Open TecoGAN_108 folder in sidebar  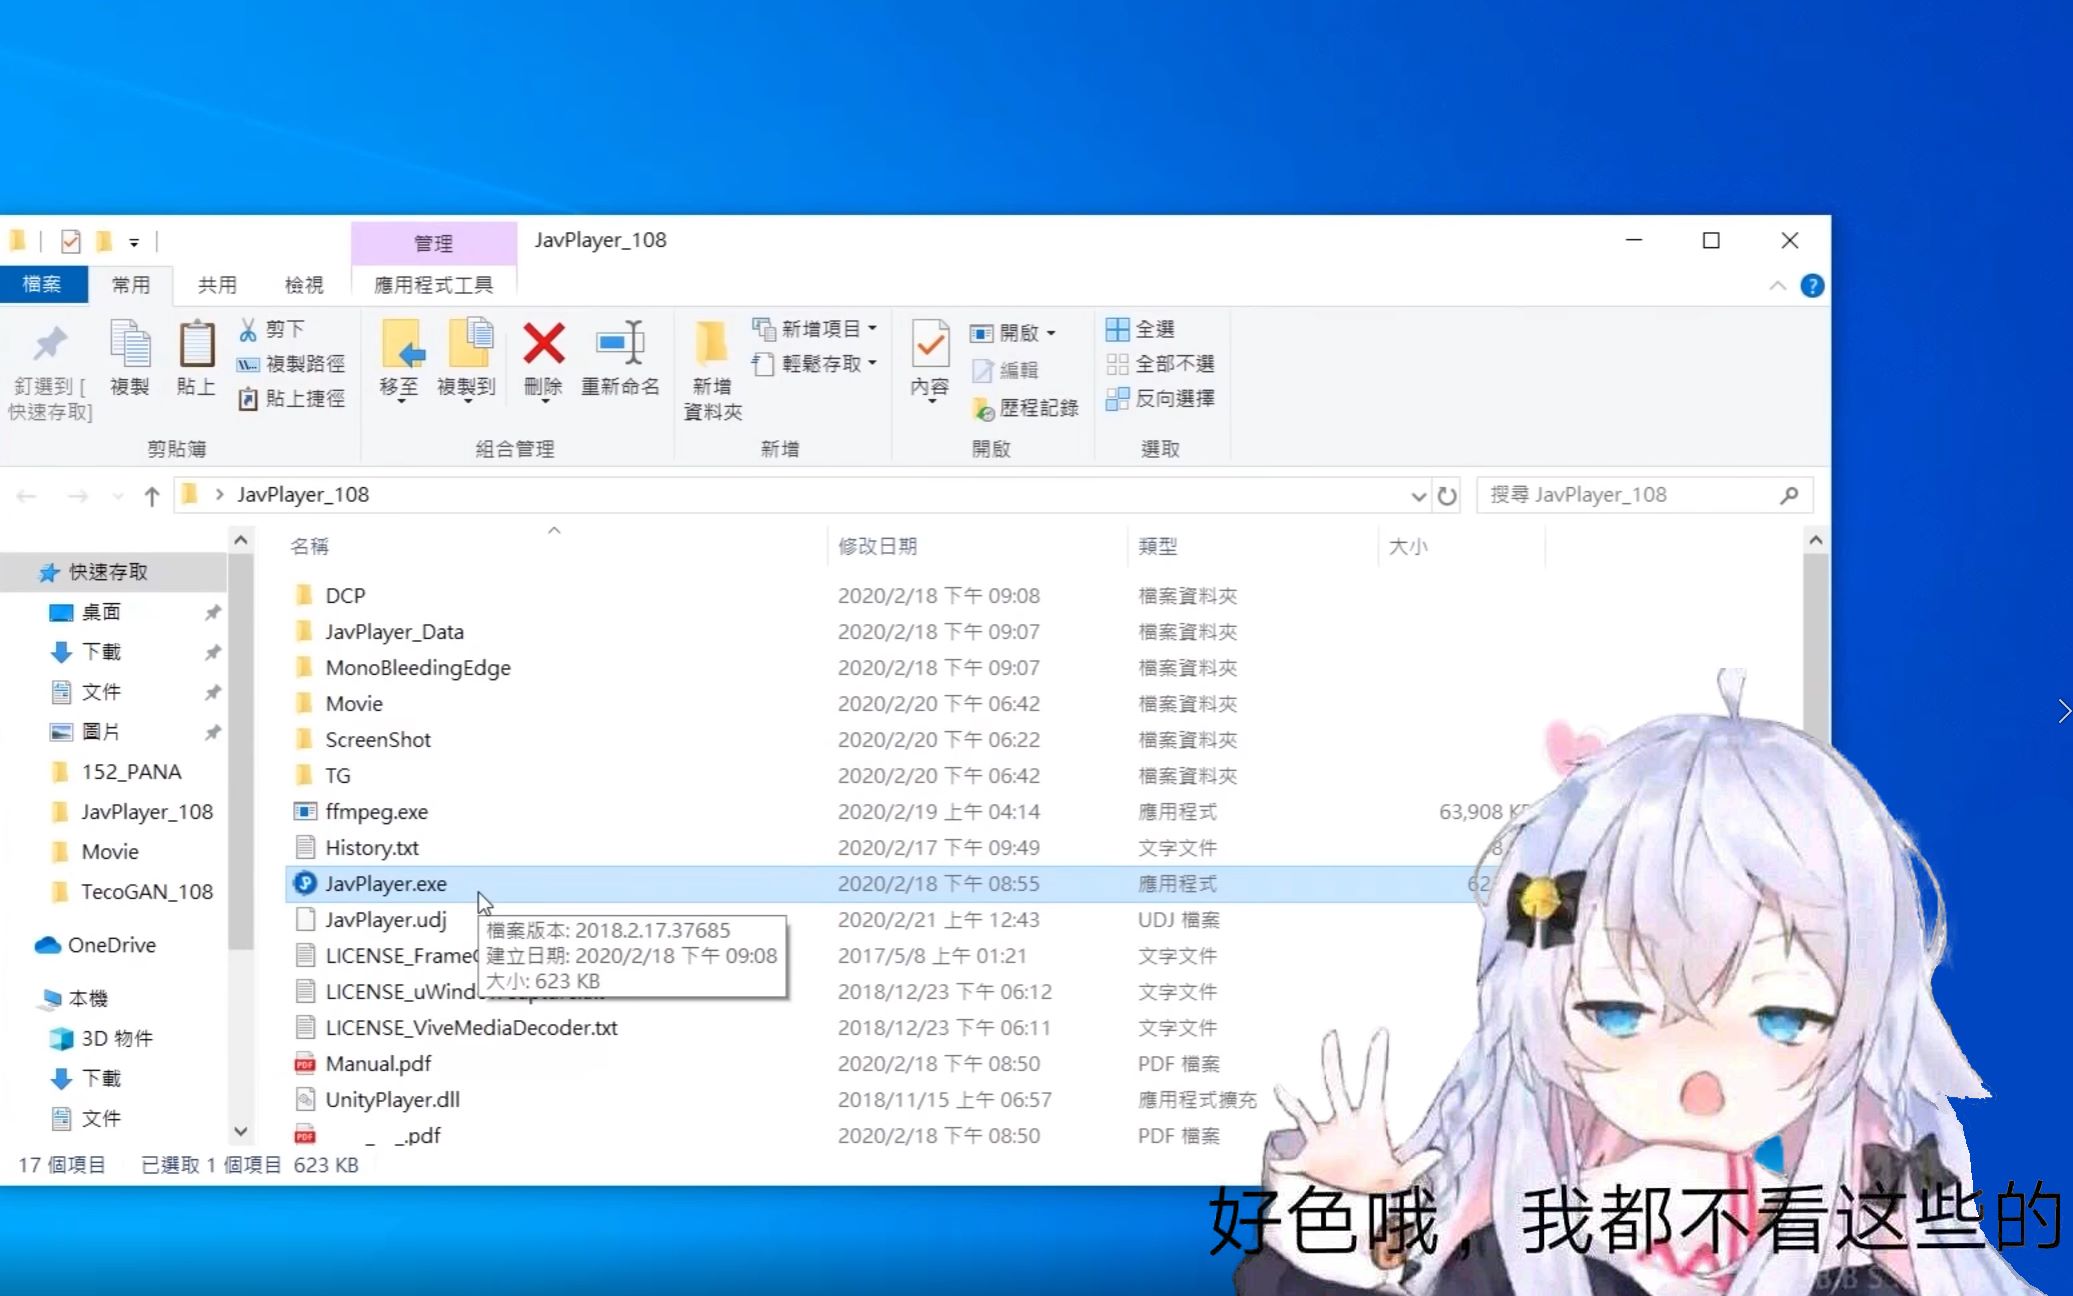(146, 892)
